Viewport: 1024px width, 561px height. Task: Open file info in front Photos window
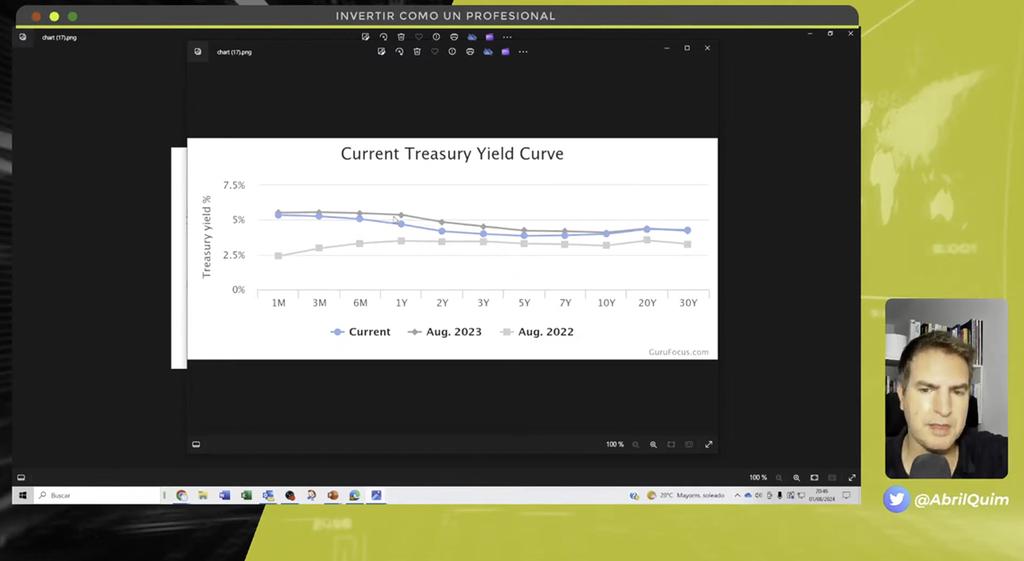452,51
